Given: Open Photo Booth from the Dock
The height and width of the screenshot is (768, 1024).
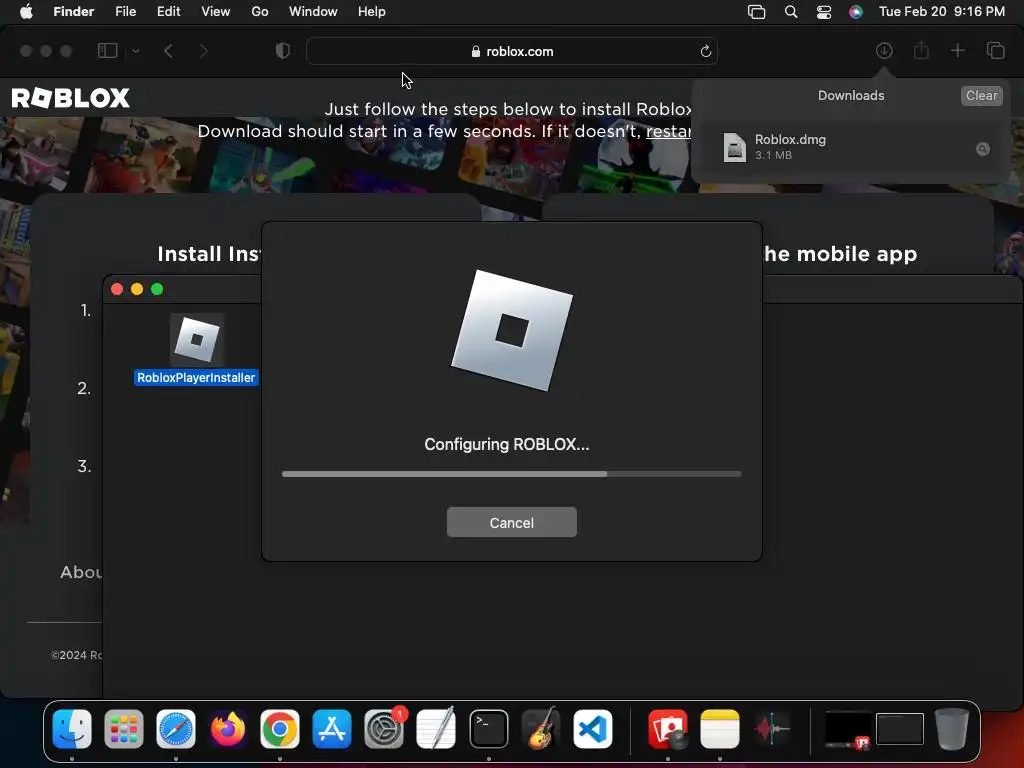Looking at the screenshot, I should [667, 729].
